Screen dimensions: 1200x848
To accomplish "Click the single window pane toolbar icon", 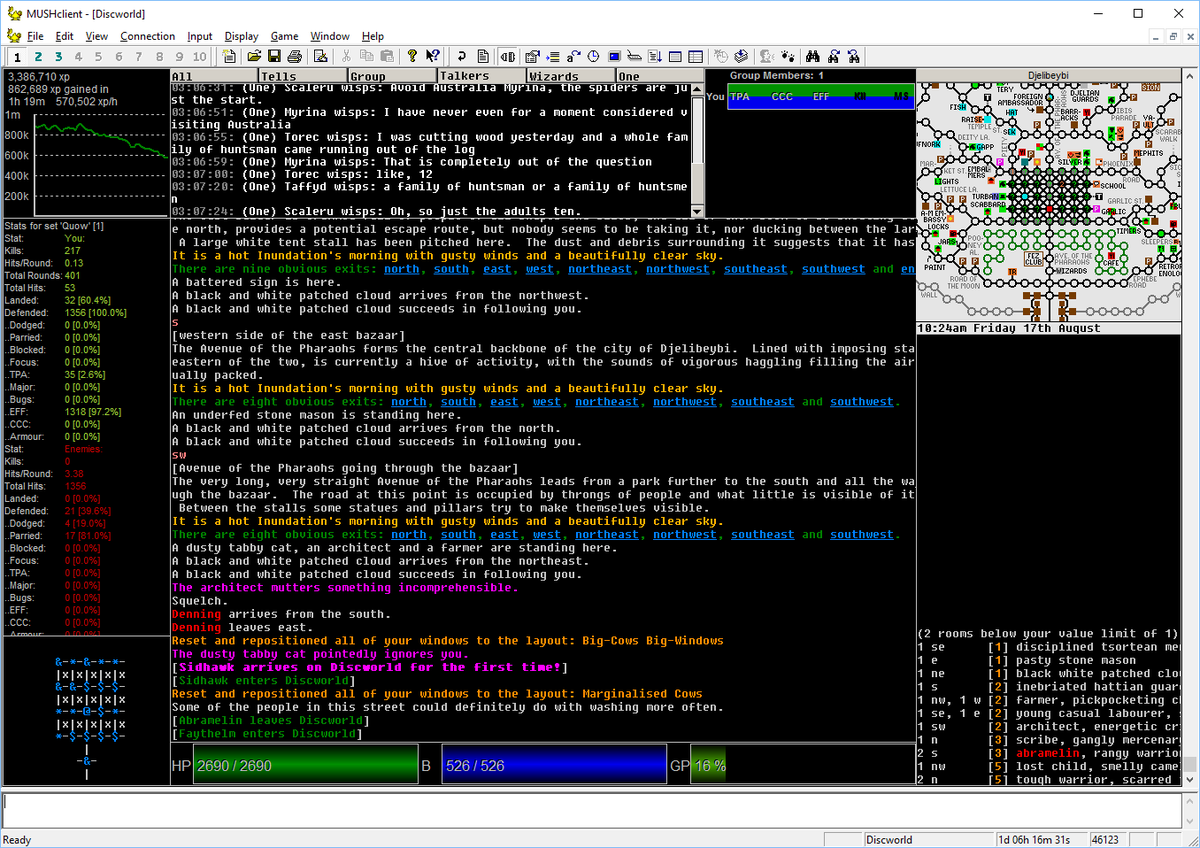I will 675,56.
